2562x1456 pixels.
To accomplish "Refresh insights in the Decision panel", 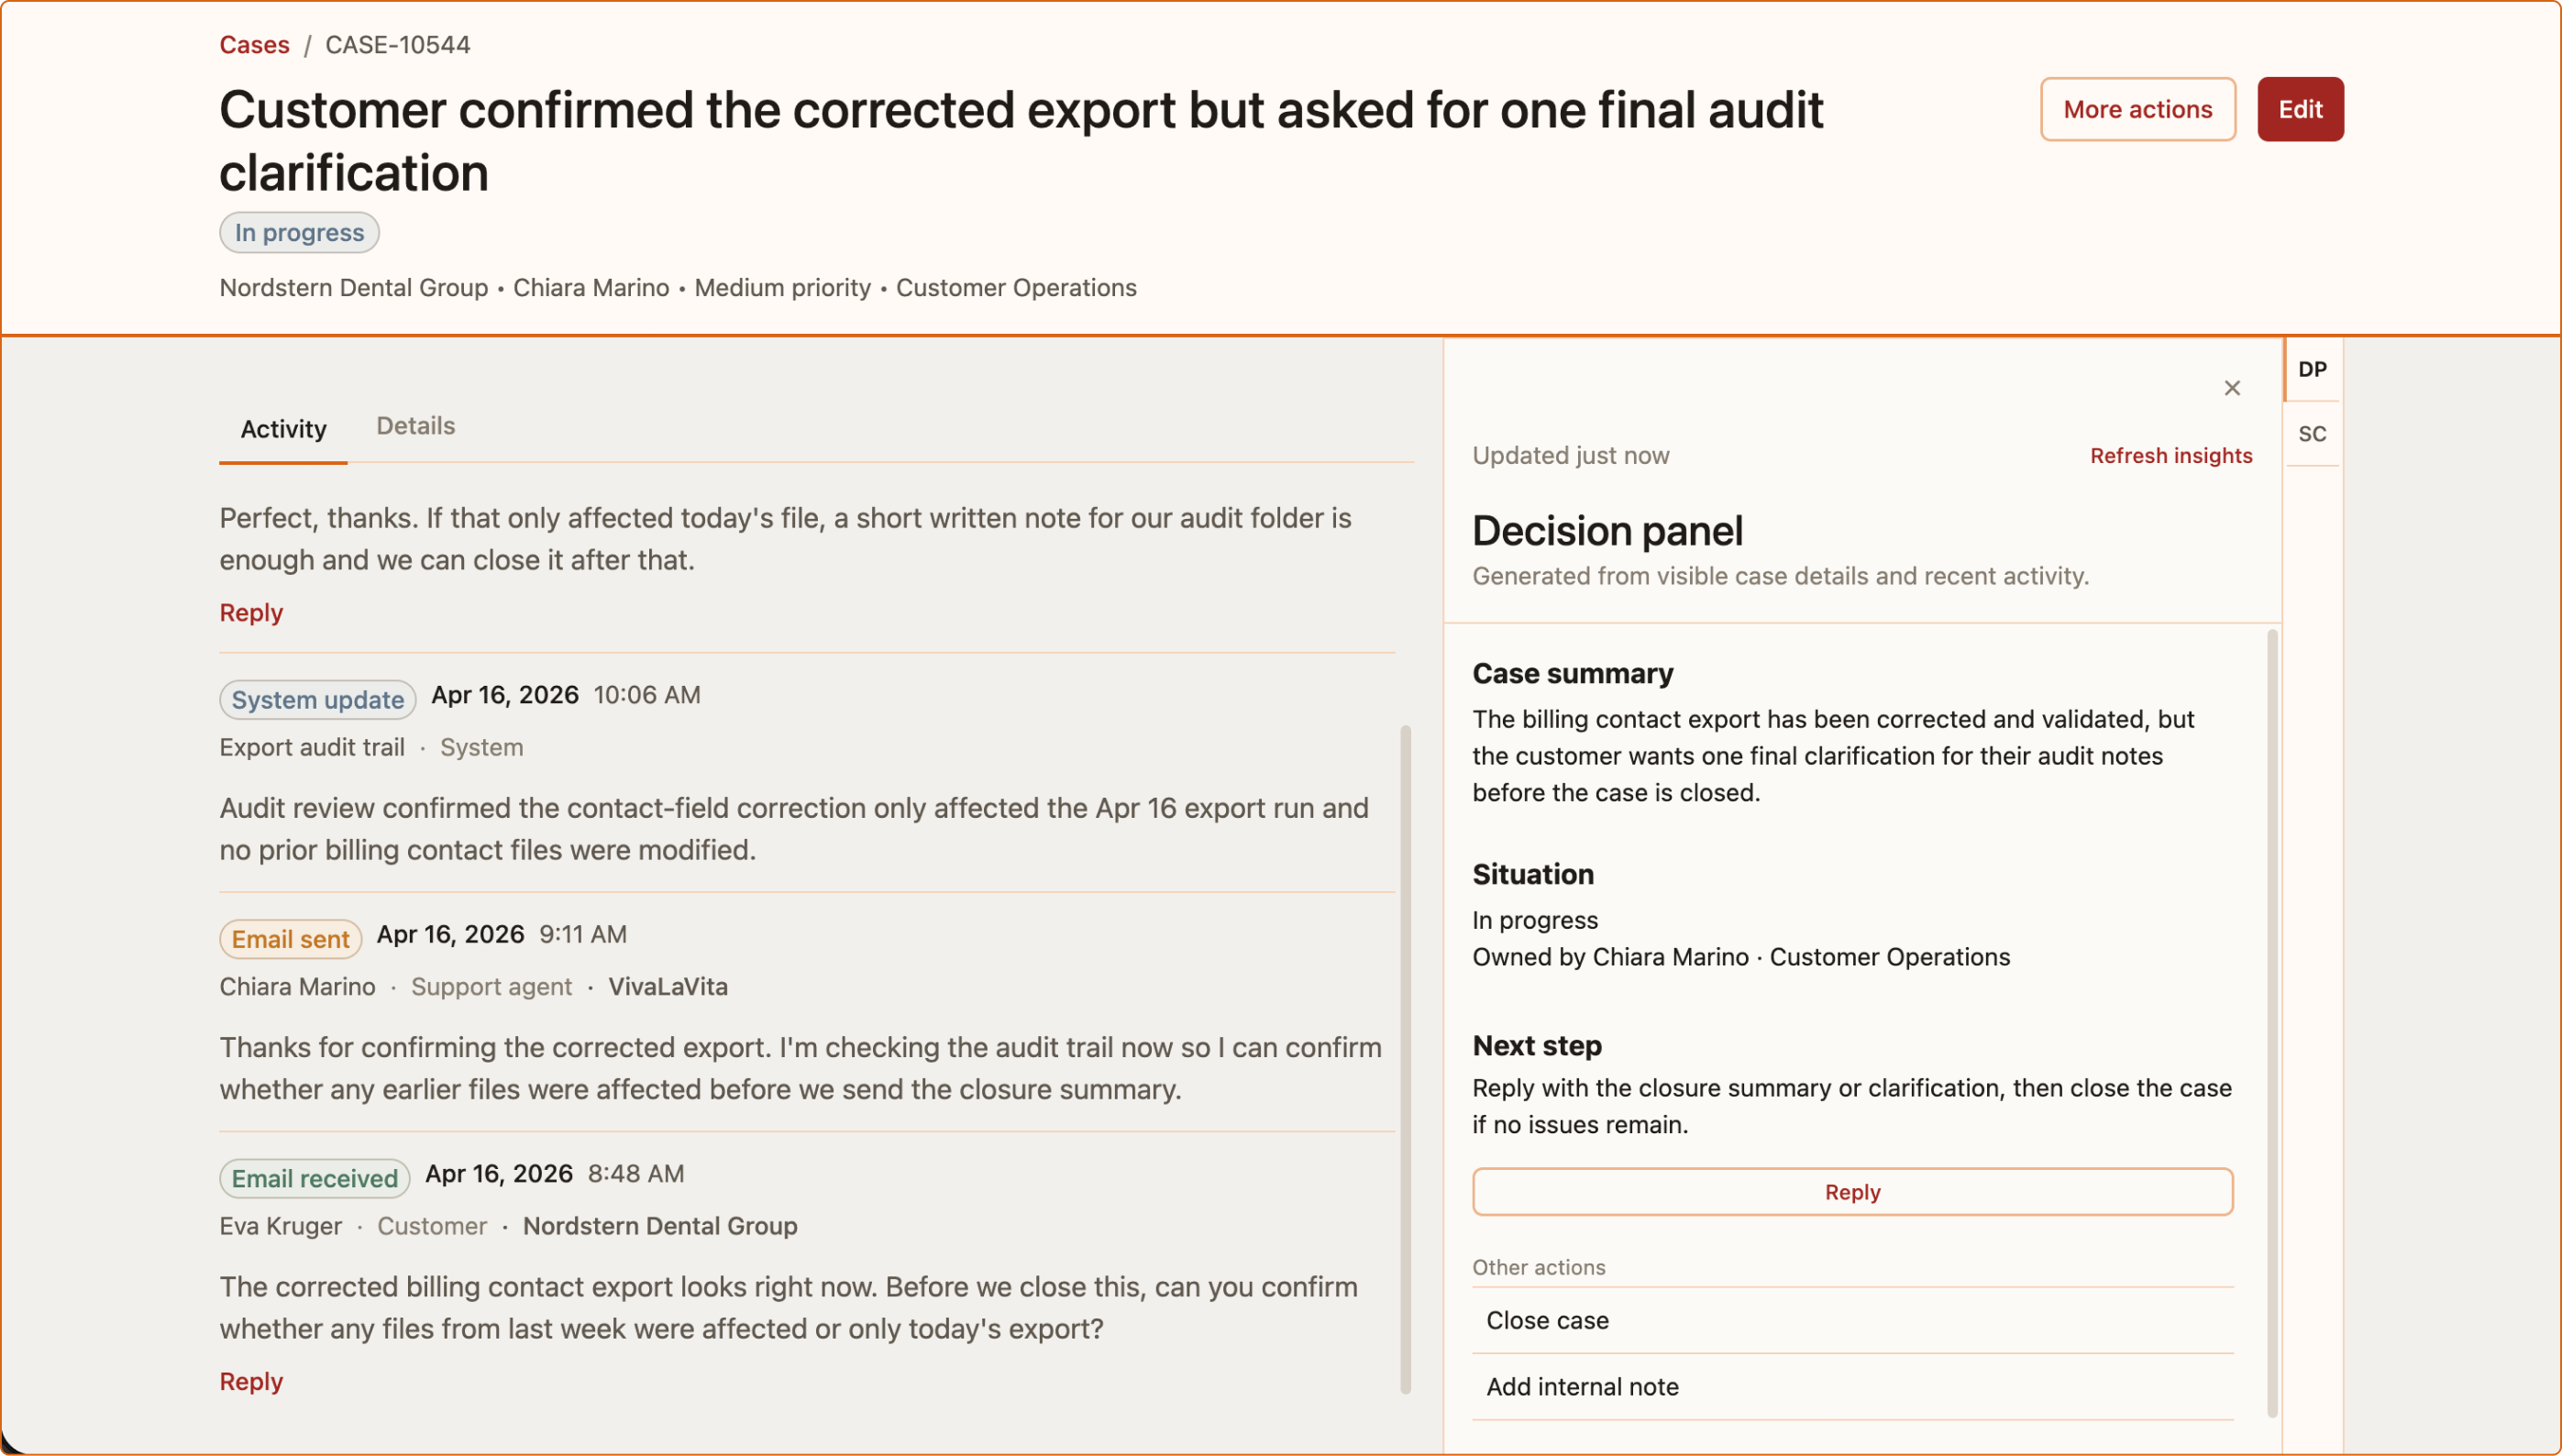I will point(2170,456).
